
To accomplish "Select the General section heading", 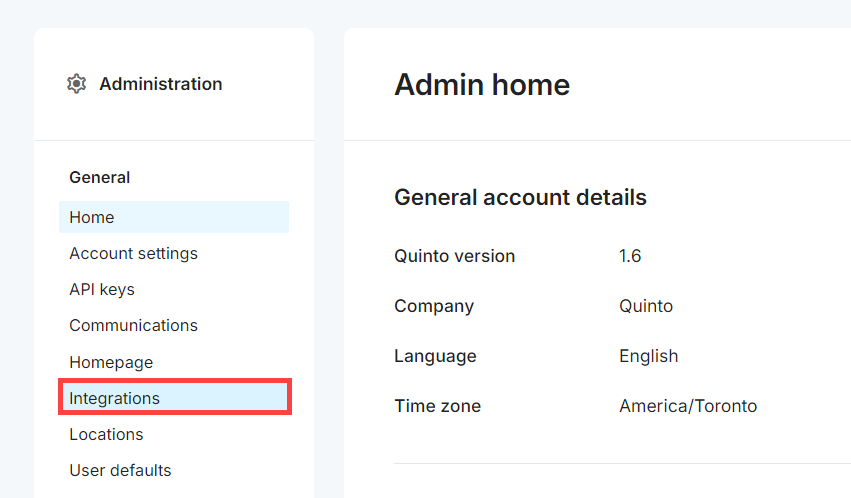I will (99, 177).
